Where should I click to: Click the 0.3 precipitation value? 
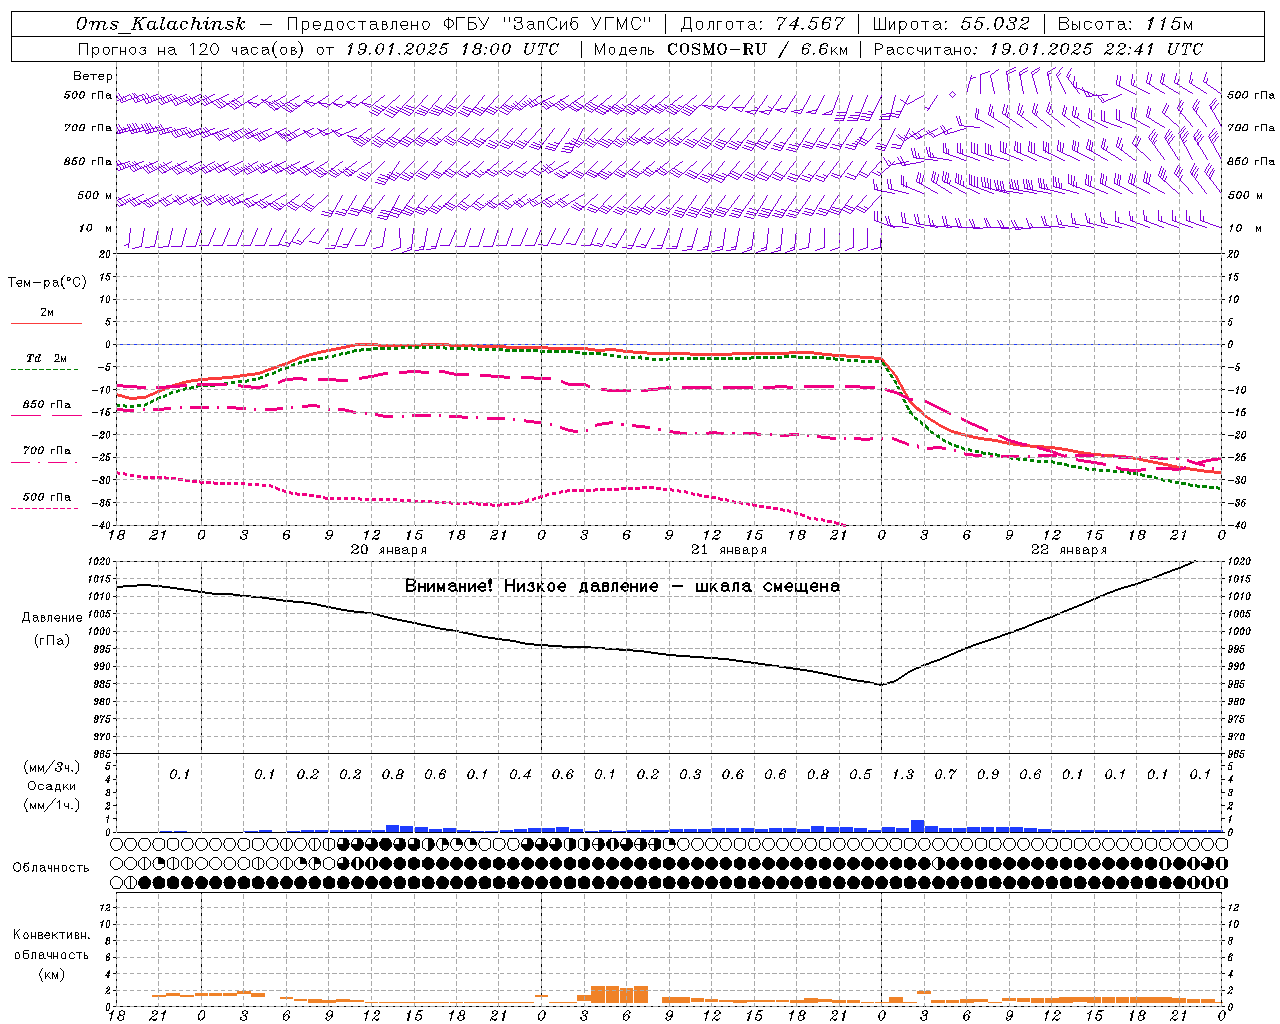point(690,774)
